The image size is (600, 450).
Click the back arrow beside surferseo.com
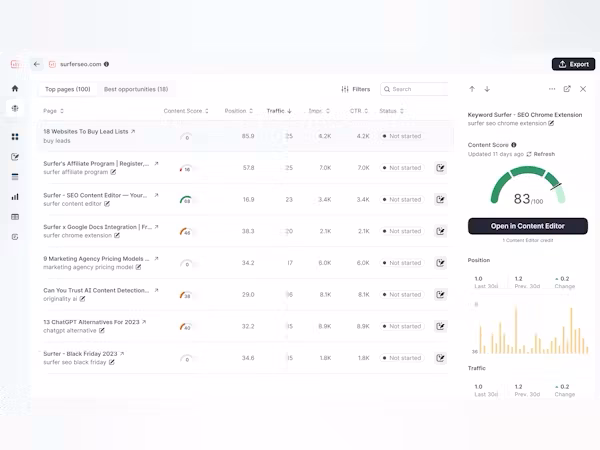tap(37, 64)
